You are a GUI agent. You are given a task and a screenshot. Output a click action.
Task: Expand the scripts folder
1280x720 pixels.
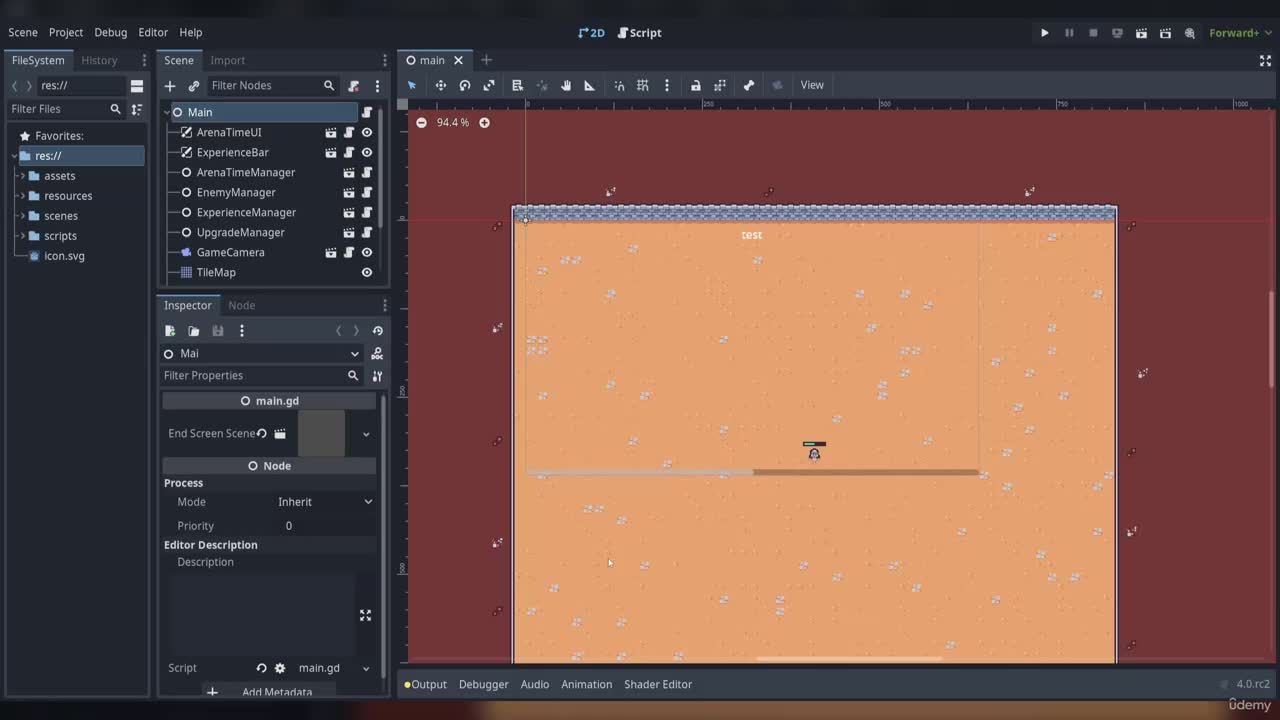pyautogui.click(x=22, y=236)
